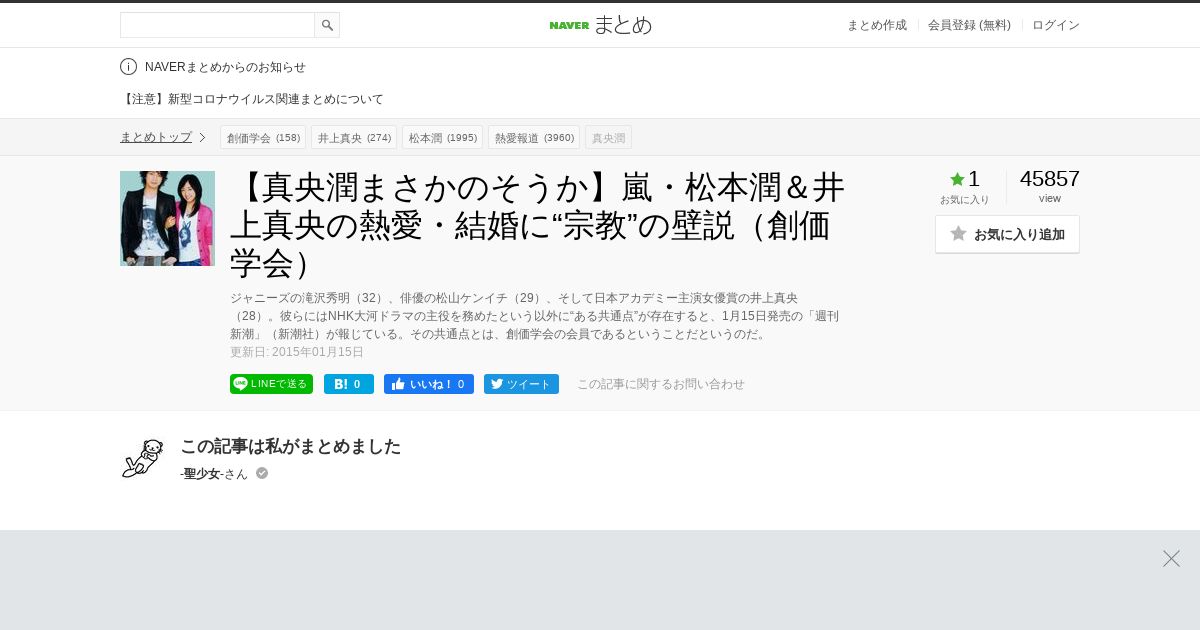Click the article headline 真央潤まさかのそうか
The width and height of the screenshot is (1200, 630).
point(538,224)
